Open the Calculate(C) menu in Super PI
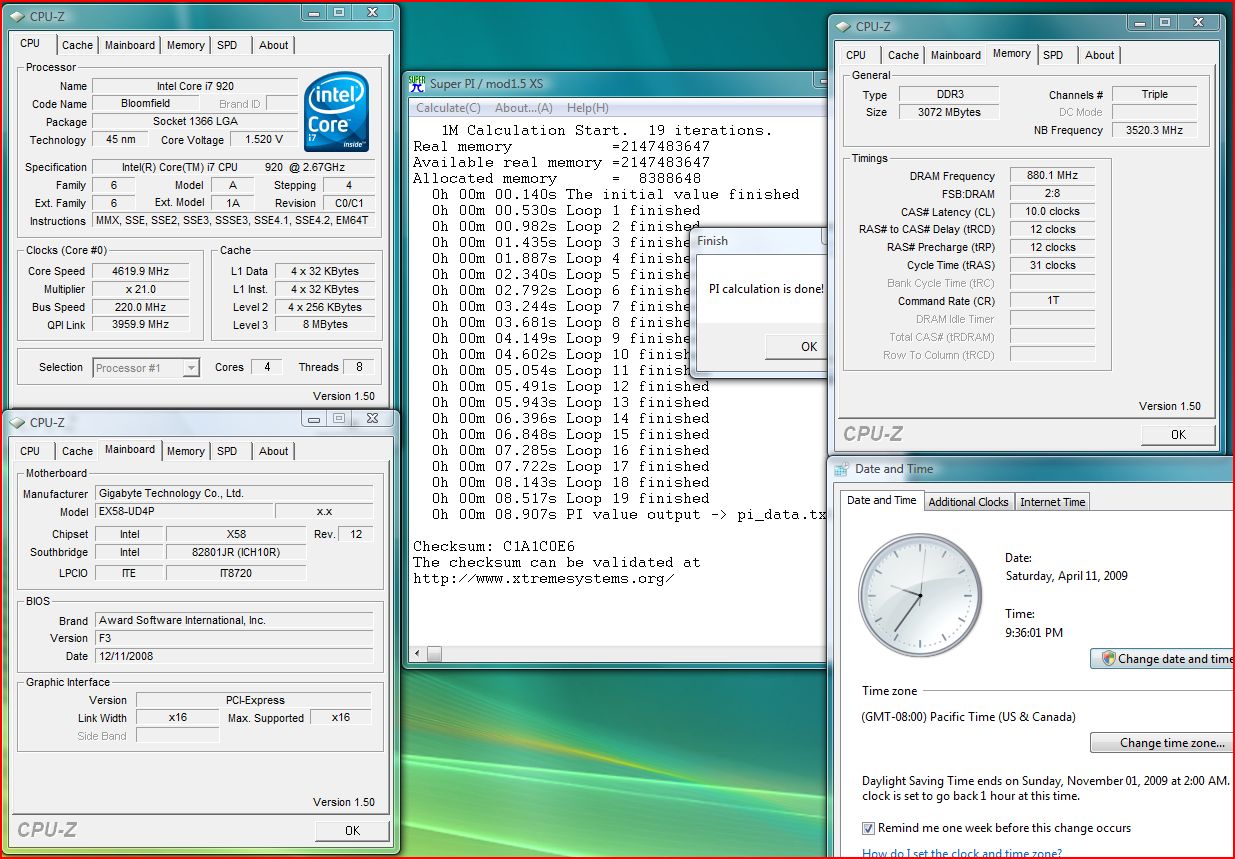The height and width of the screenshot is (859, 1235). point(448,108)
